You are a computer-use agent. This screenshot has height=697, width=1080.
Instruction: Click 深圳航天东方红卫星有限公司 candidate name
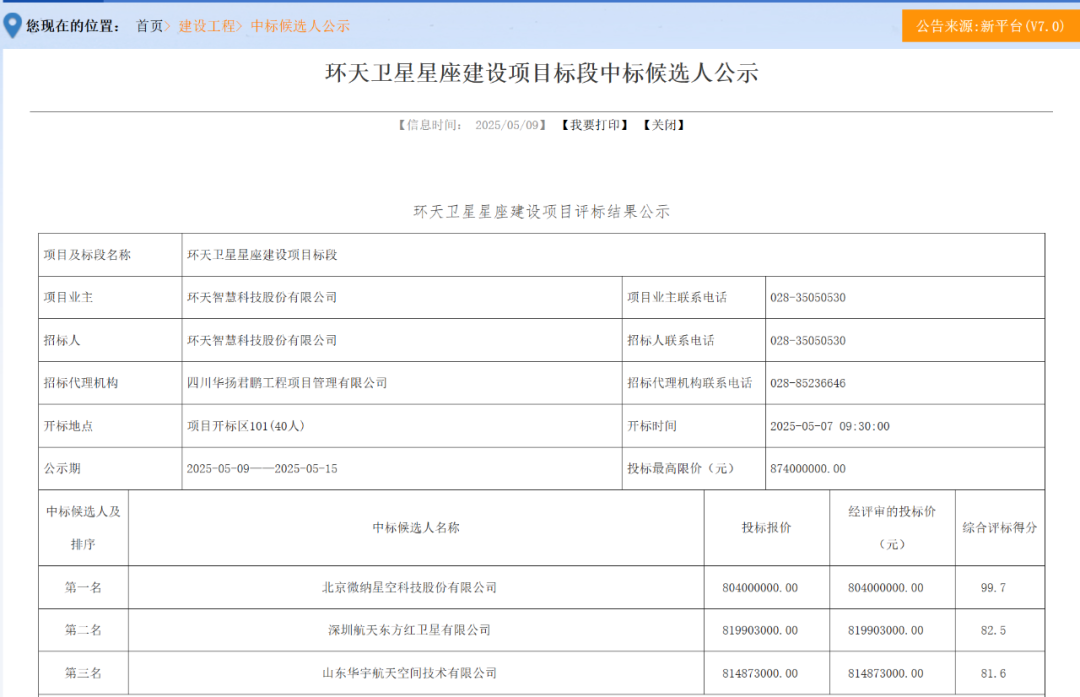(409, 630)
